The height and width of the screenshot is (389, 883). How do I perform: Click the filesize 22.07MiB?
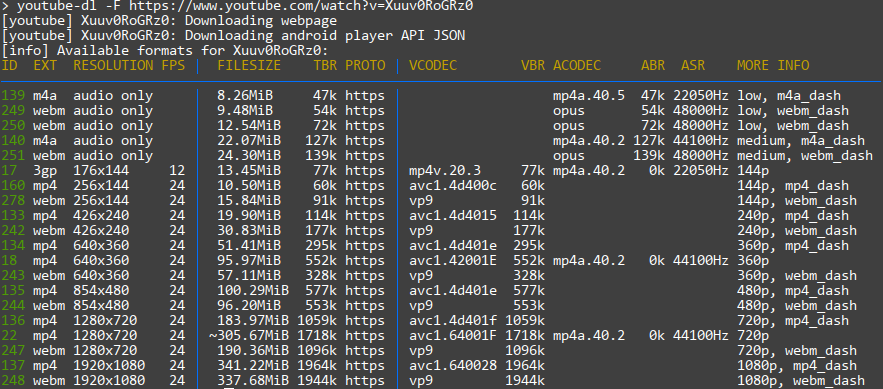click(x=249, y=141)
